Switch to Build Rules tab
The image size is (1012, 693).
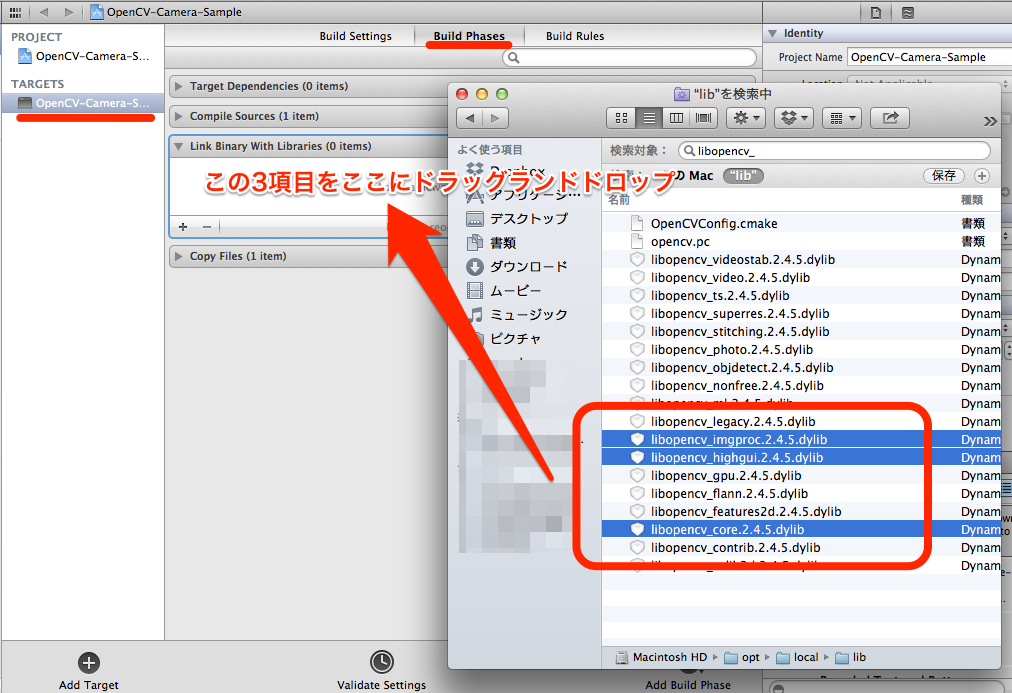pos(575,36)
